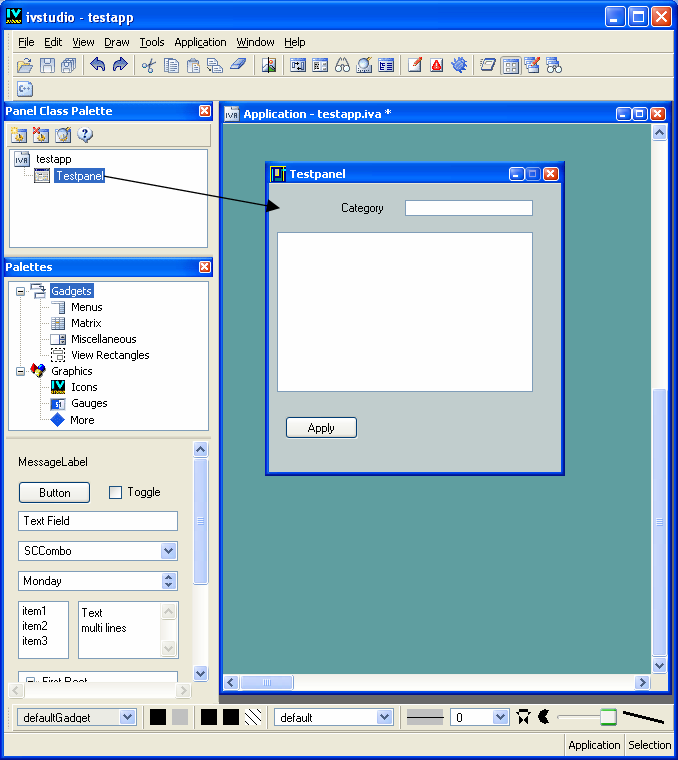
Task: Click the gear icon in main toolbar
Action: (459, 65)
